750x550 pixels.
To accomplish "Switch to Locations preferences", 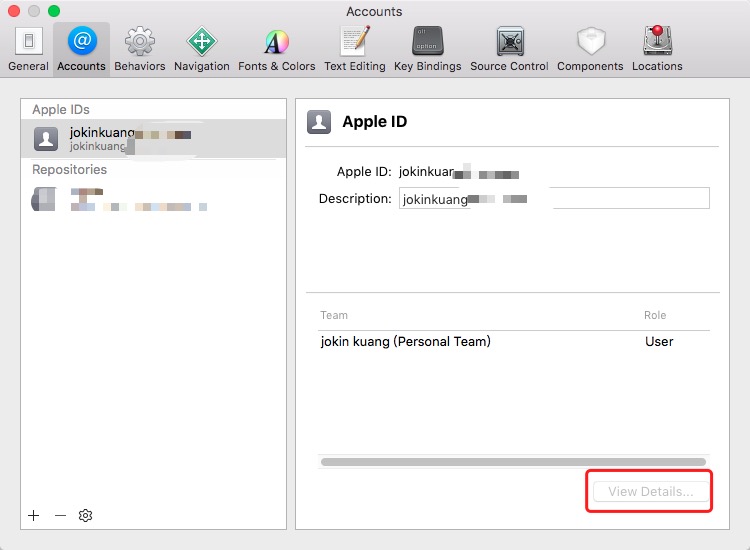I will (657, 49).
